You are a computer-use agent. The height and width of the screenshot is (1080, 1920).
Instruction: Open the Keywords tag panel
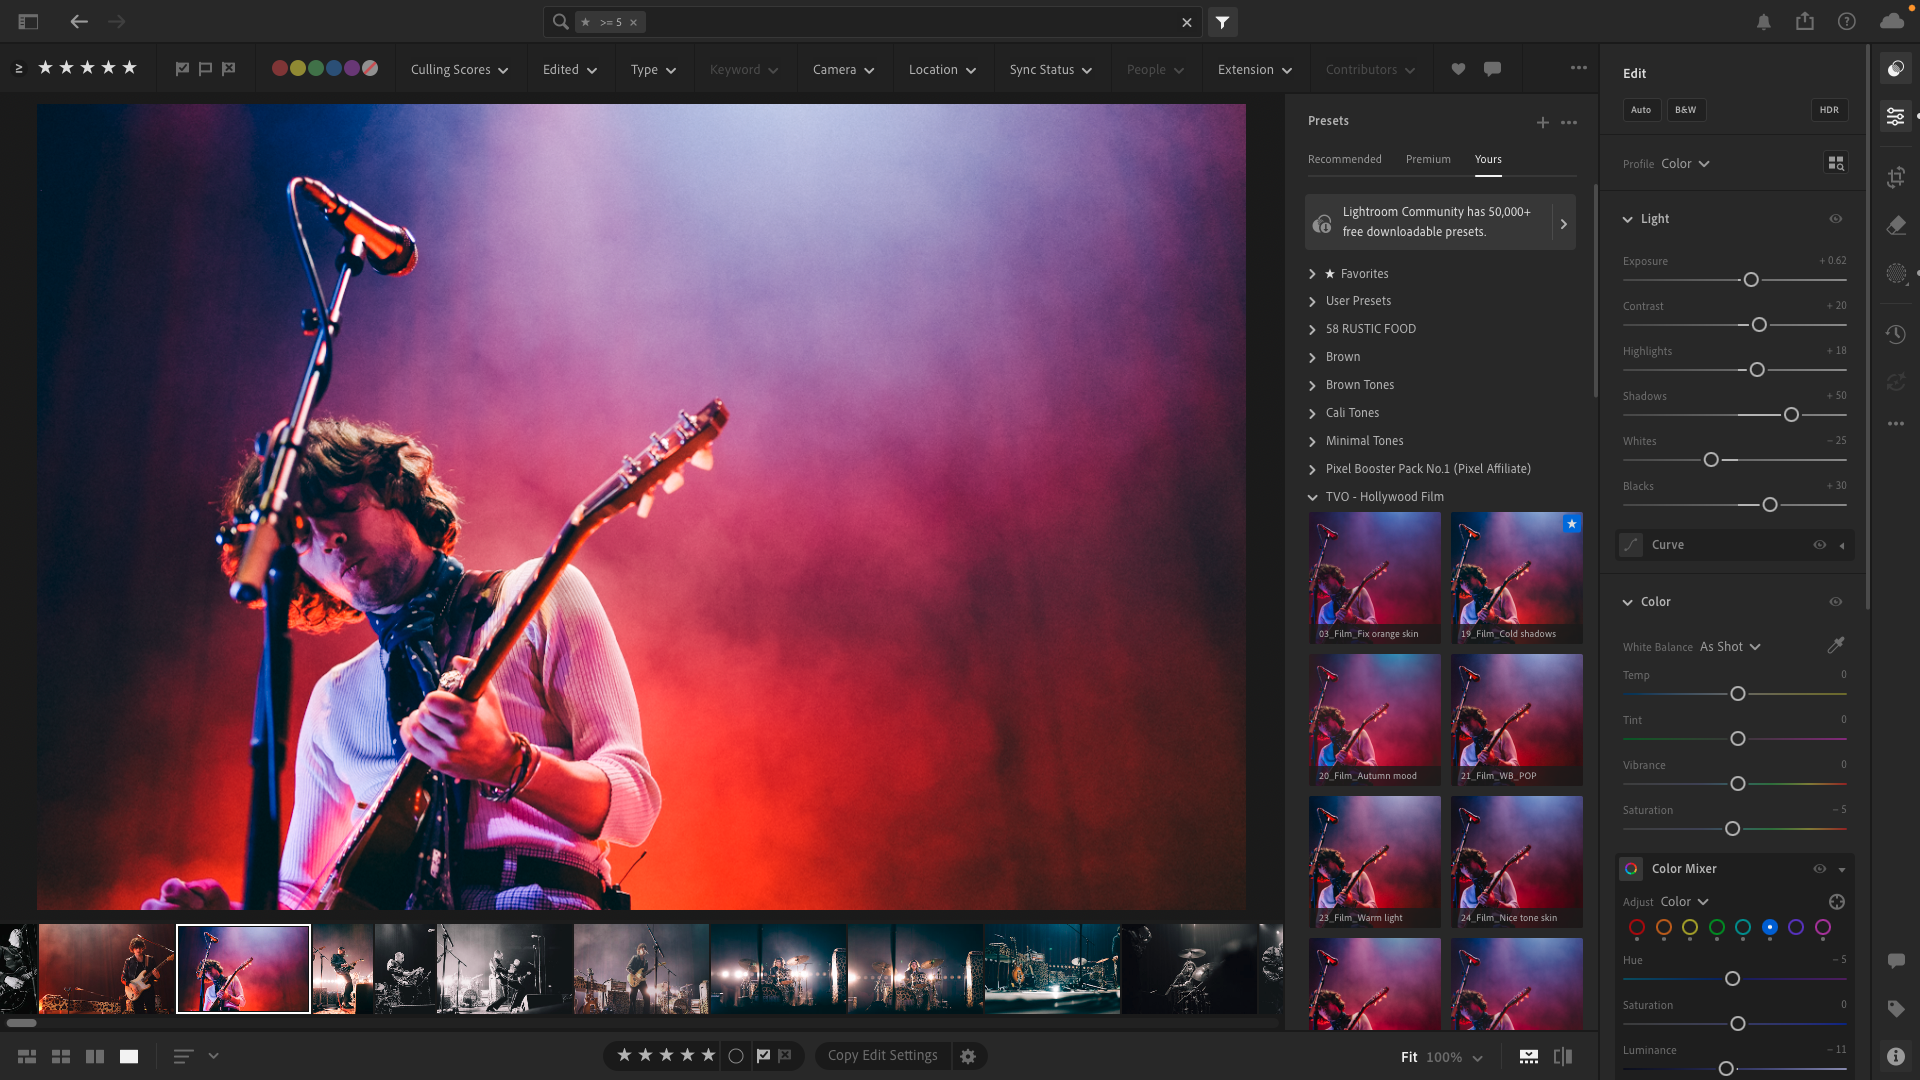pos(1895,1009)
